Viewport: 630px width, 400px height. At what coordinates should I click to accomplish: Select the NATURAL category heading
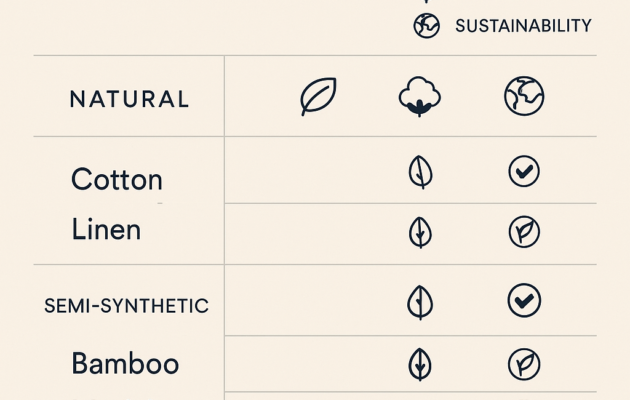129,99
